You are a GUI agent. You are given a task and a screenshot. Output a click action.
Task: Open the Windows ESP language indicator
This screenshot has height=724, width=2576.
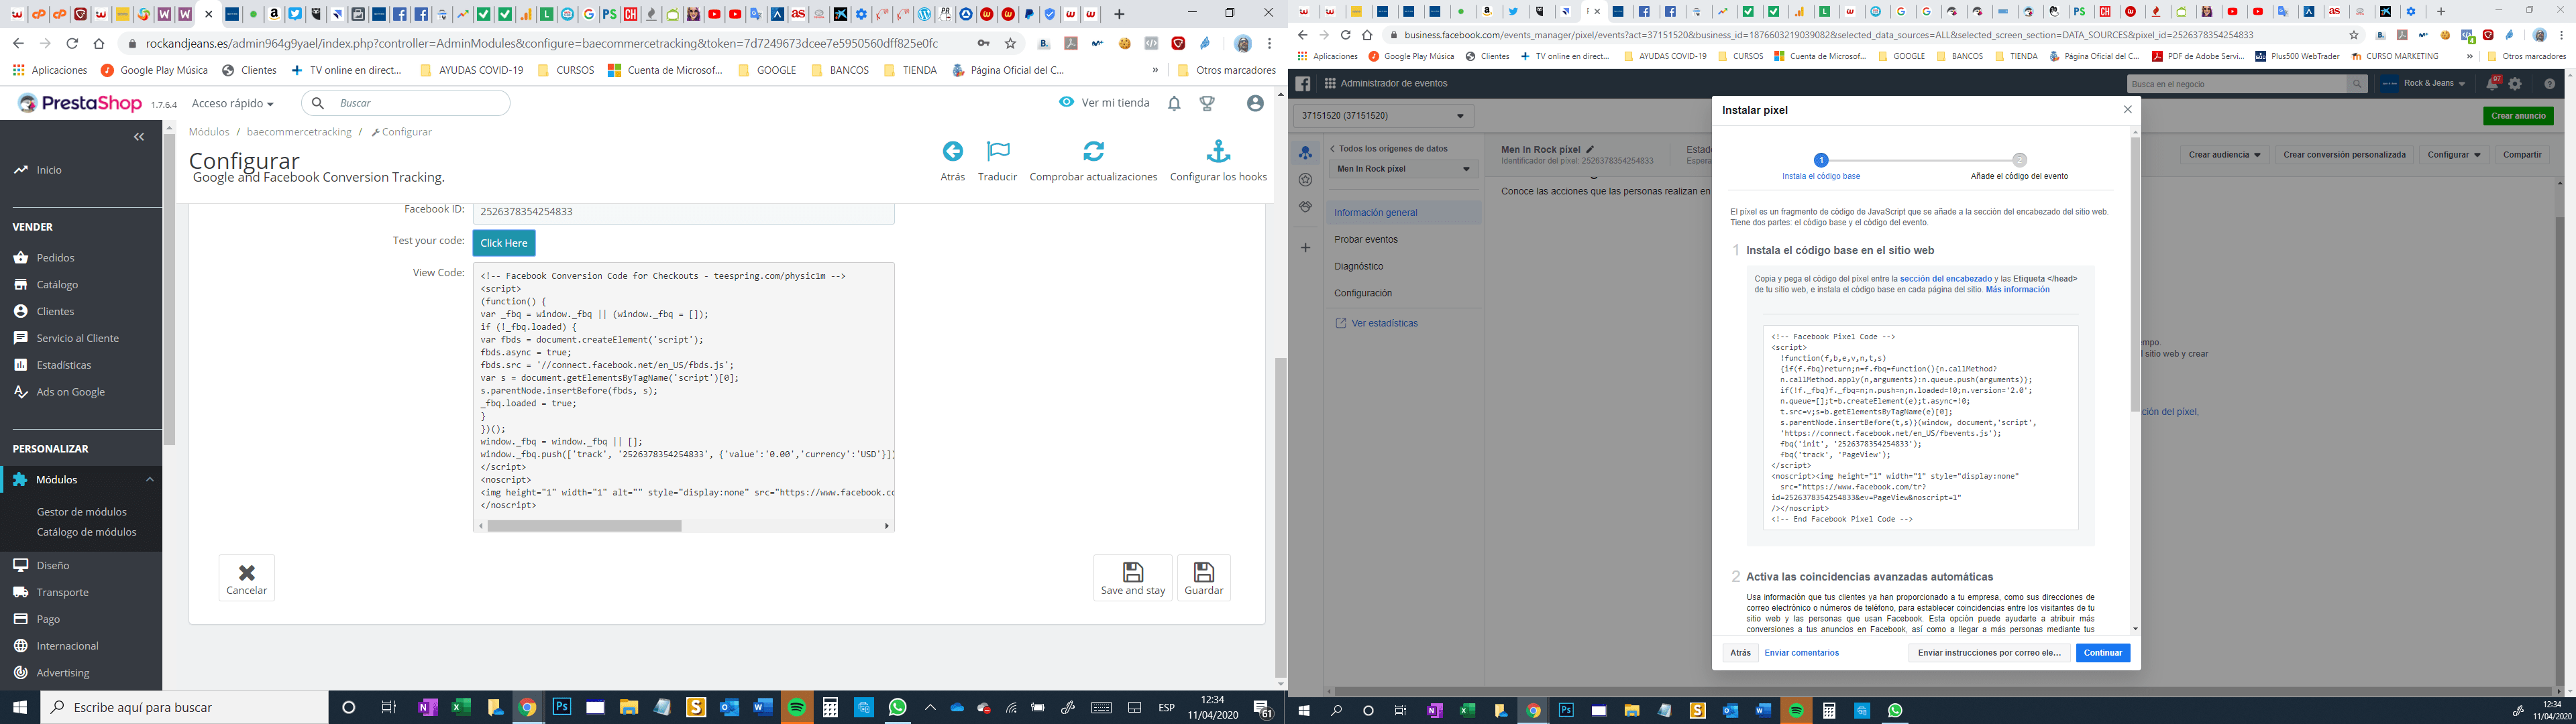(1166, 707)
